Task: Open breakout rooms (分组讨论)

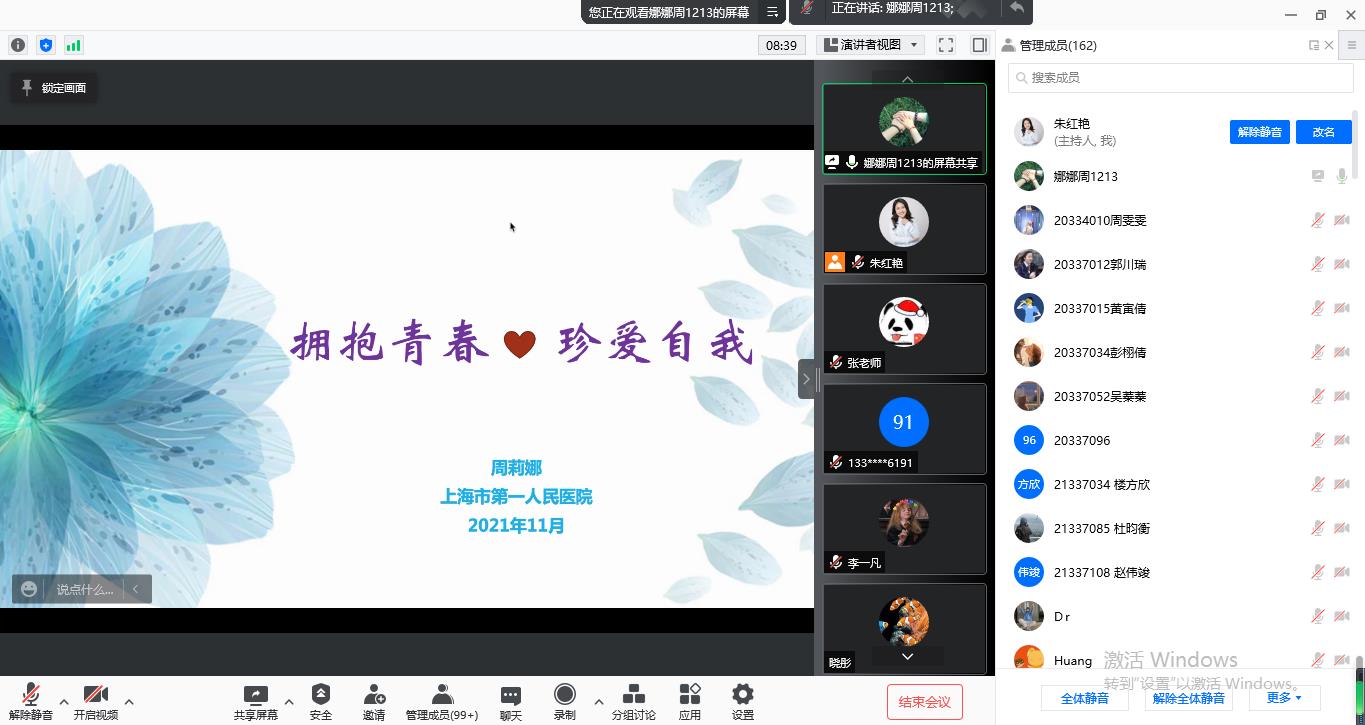Action: (633, 701)
